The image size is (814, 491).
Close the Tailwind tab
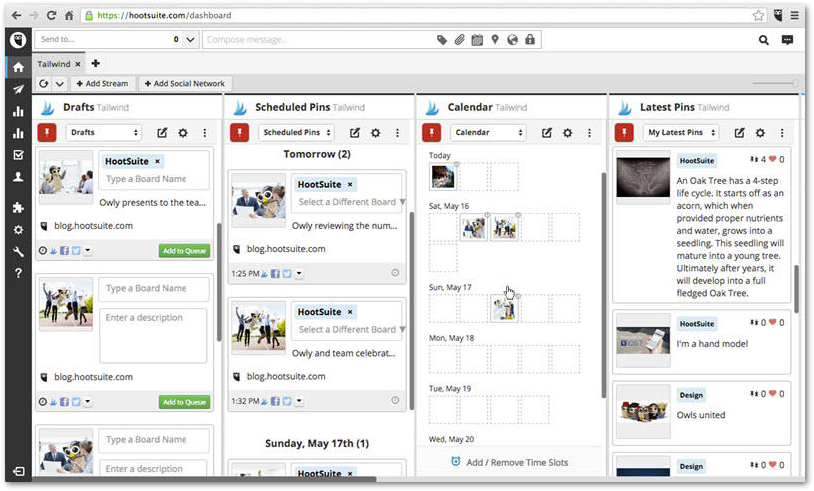(x=78, y=64)
